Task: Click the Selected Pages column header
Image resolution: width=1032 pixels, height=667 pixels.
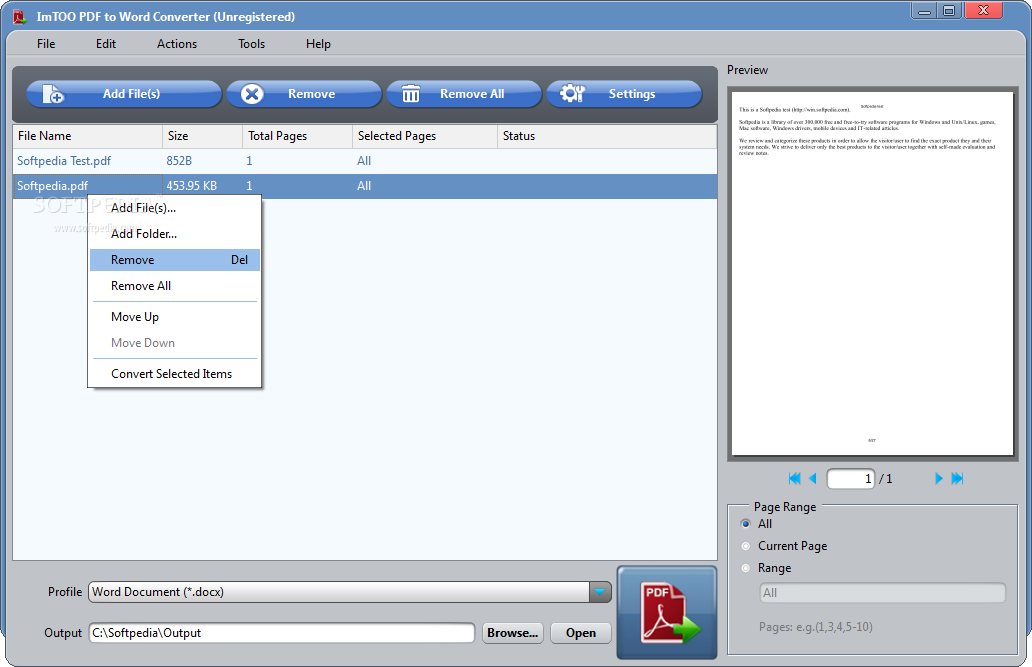Action: [425, 136]
